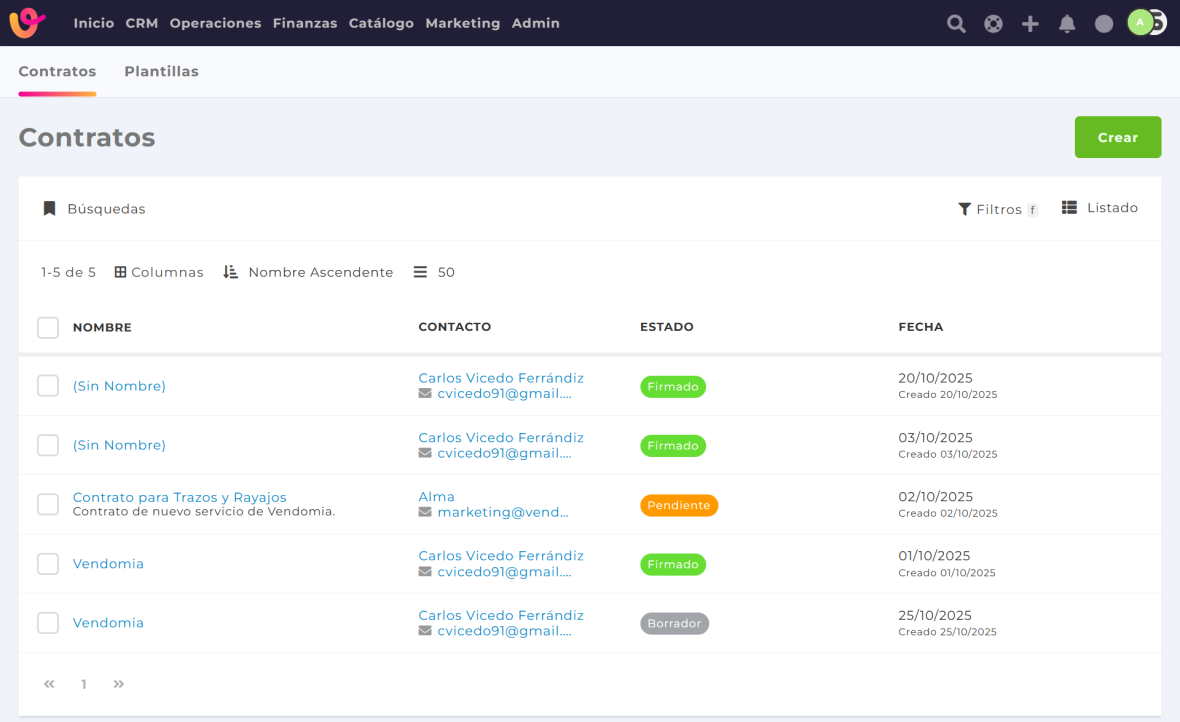This screenshot has width=1180, height=722.
Task: Change the Nombre Ascendente sort order
Action: click(308, 272)
